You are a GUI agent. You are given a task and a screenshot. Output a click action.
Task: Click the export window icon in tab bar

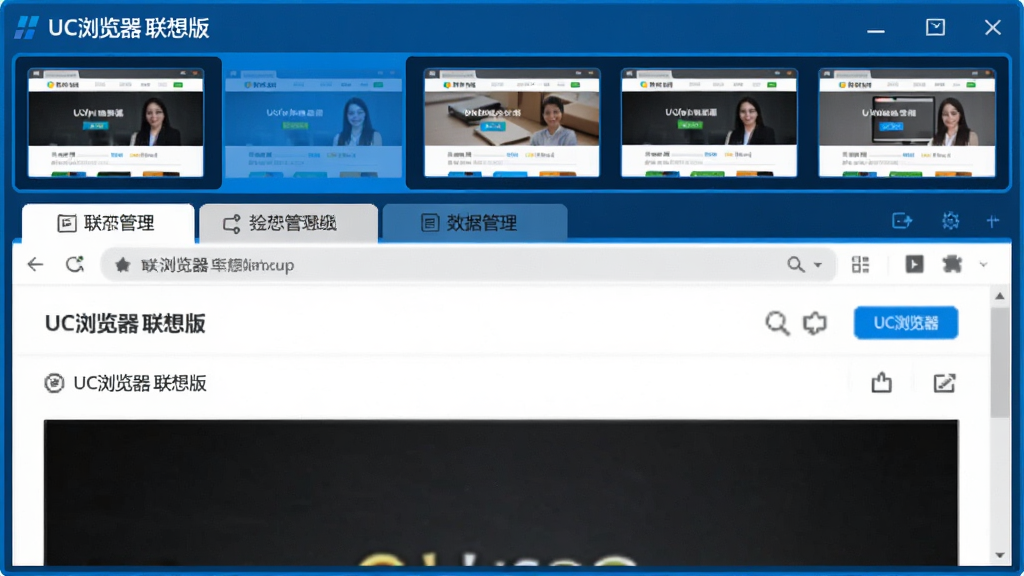pyautogui.click(x=902, y=221)
